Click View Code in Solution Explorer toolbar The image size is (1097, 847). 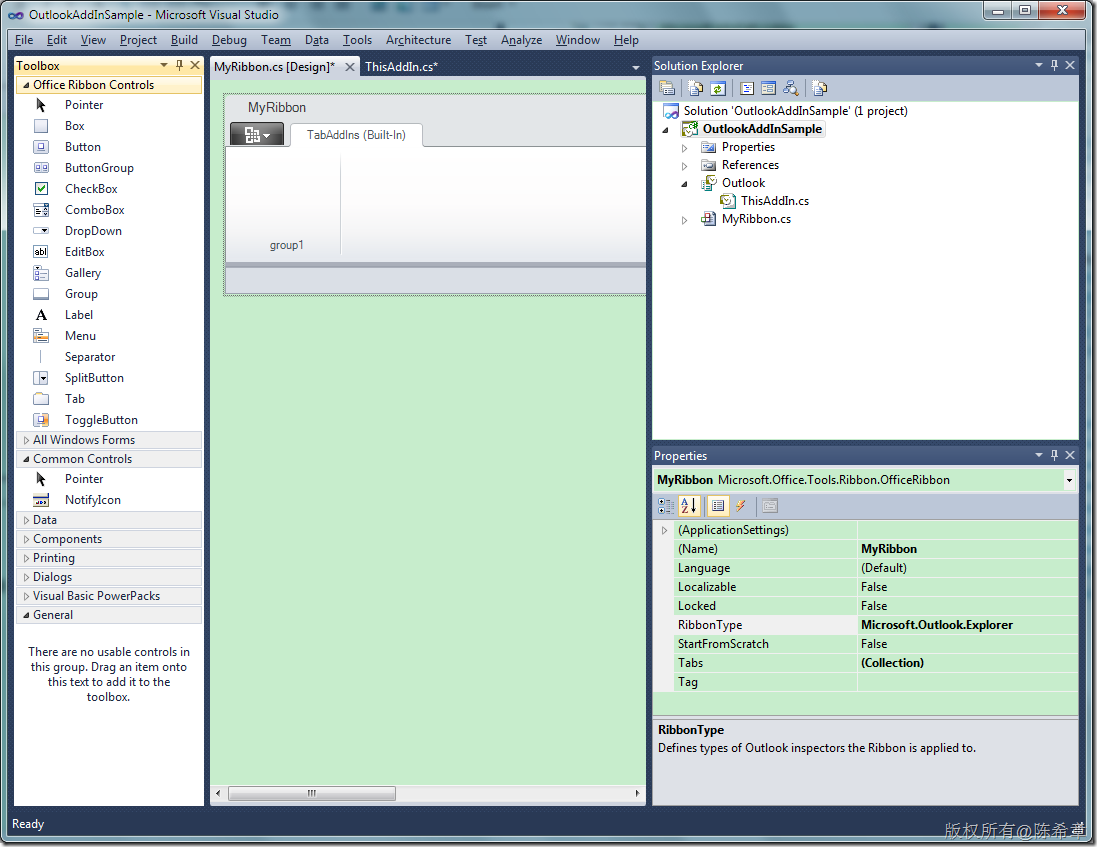(x=746, y=88)
